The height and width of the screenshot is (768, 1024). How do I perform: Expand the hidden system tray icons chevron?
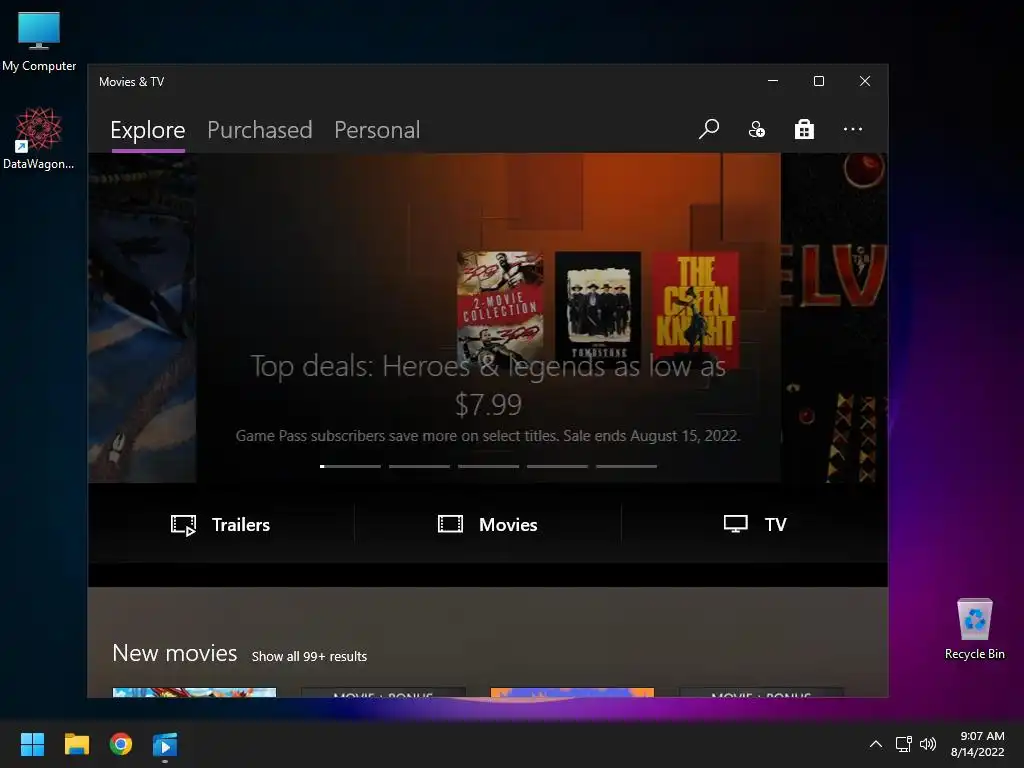(876, 744)
